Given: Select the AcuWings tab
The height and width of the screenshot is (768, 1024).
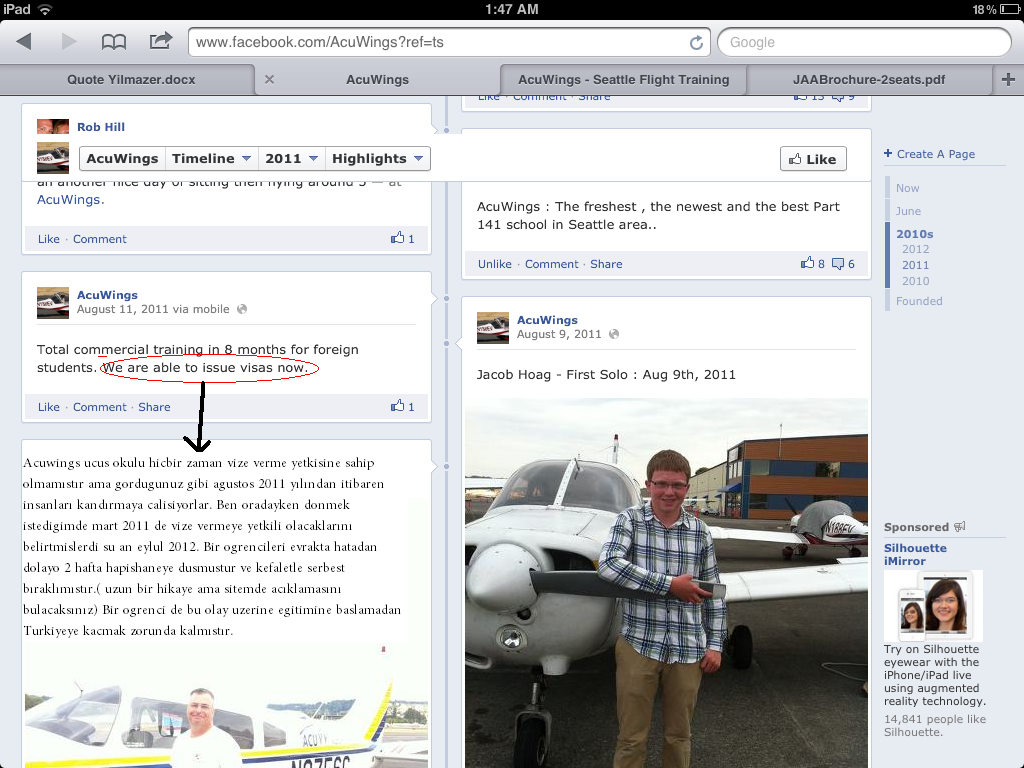Looking at the screenshot, I should 377,80.
